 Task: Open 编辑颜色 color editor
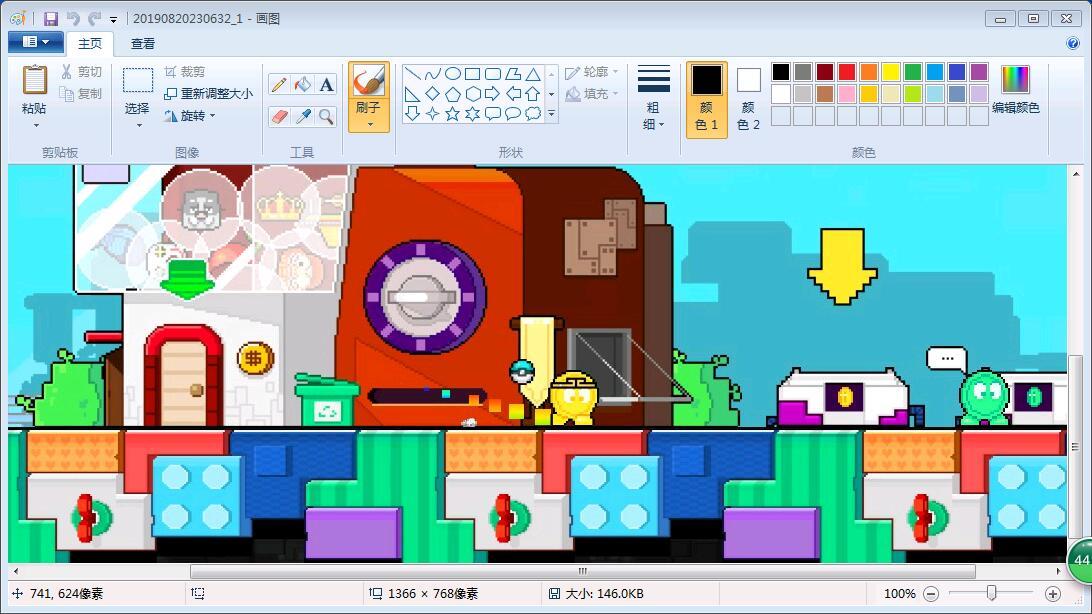click(x=1015, y=90)
